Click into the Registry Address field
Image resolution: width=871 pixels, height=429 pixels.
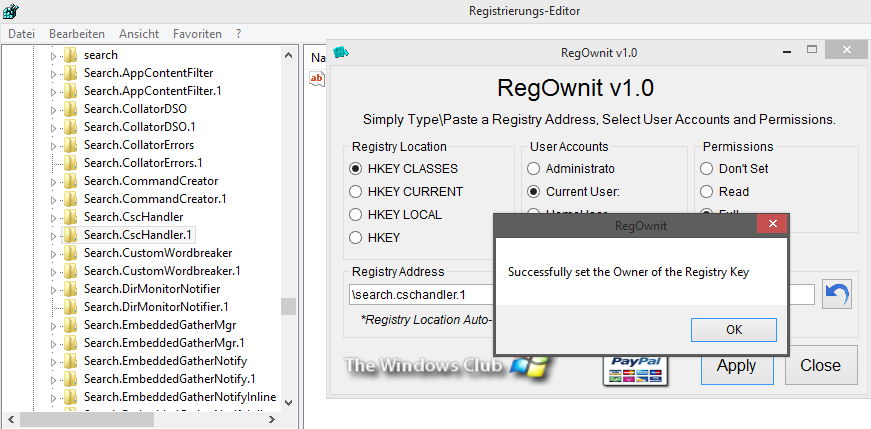pos(582,295)
